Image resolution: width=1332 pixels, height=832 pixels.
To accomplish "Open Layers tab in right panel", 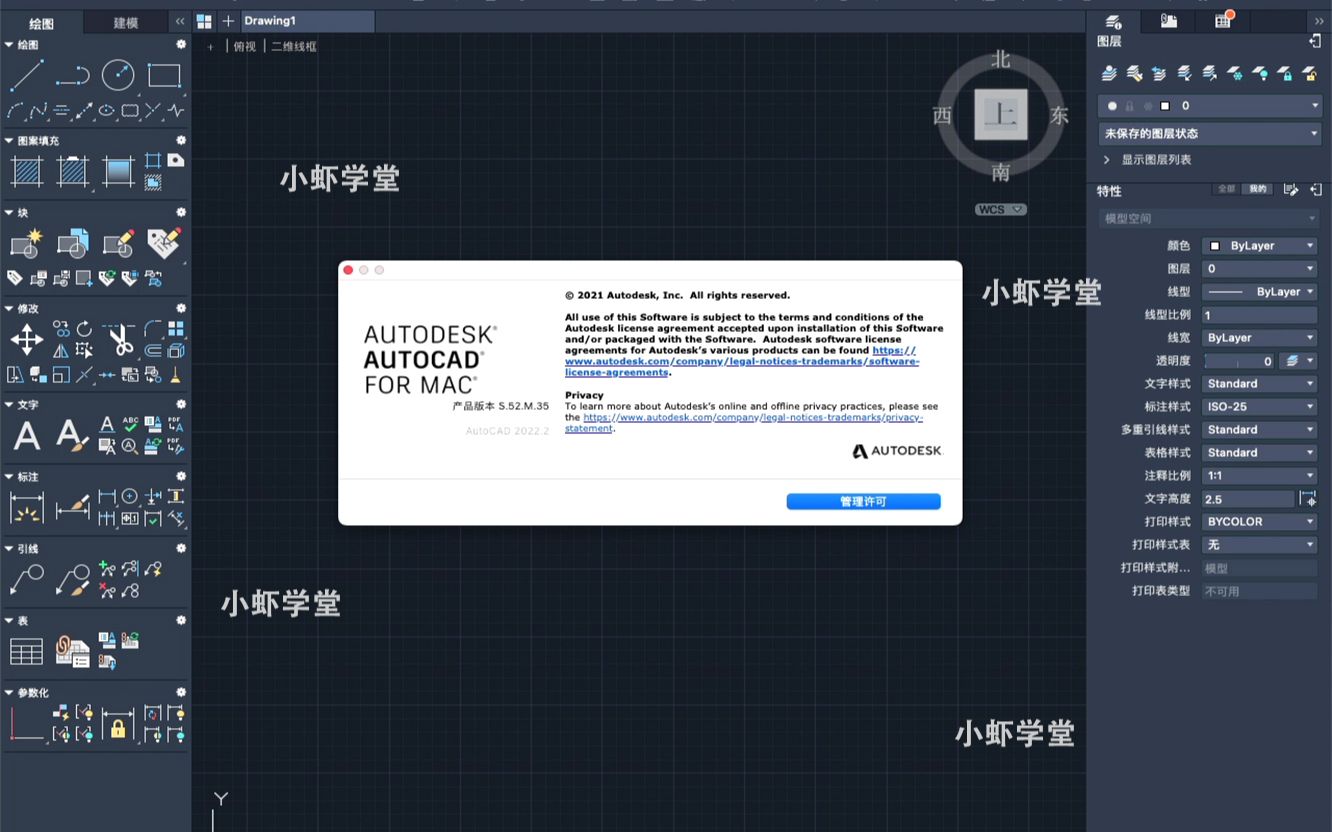I will point(1113,22).
